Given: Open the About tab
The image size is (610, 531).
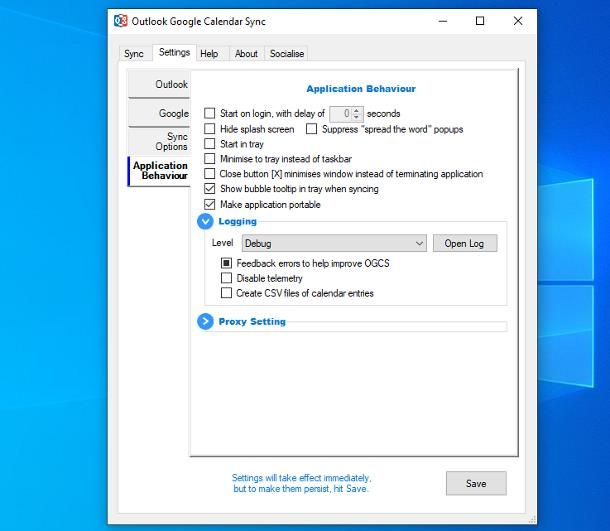Looking at the screenshot, I should click(x=246, y=54).
